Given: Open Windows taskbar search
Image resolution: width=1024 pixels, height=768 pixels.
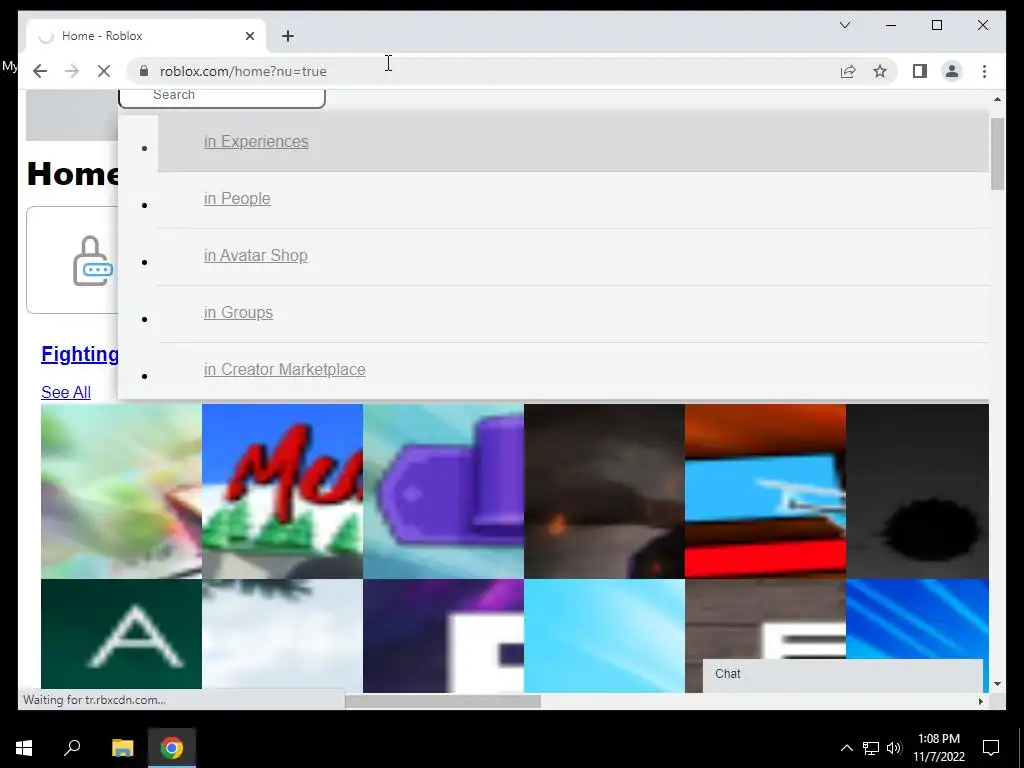Looking at the screenshot, I should [72, 747].
